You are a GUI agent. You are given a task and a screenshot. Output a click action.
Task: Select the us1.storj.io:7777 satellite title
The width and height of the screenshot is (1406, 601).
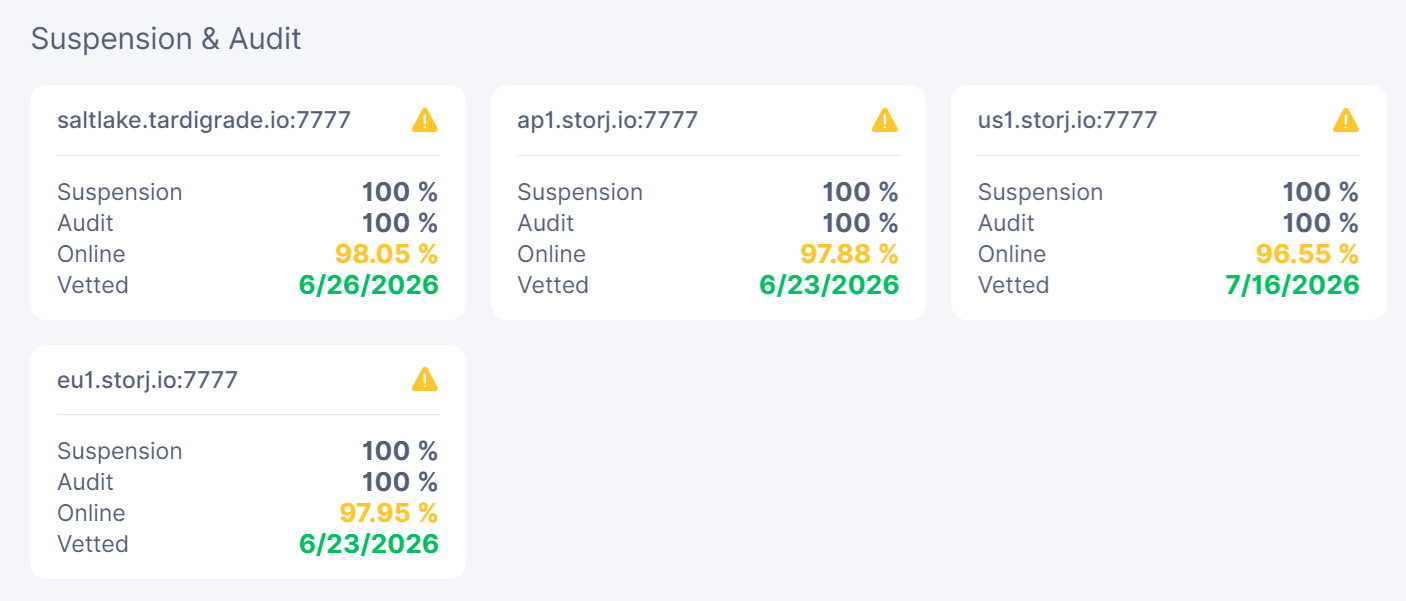coord(1067,120)
